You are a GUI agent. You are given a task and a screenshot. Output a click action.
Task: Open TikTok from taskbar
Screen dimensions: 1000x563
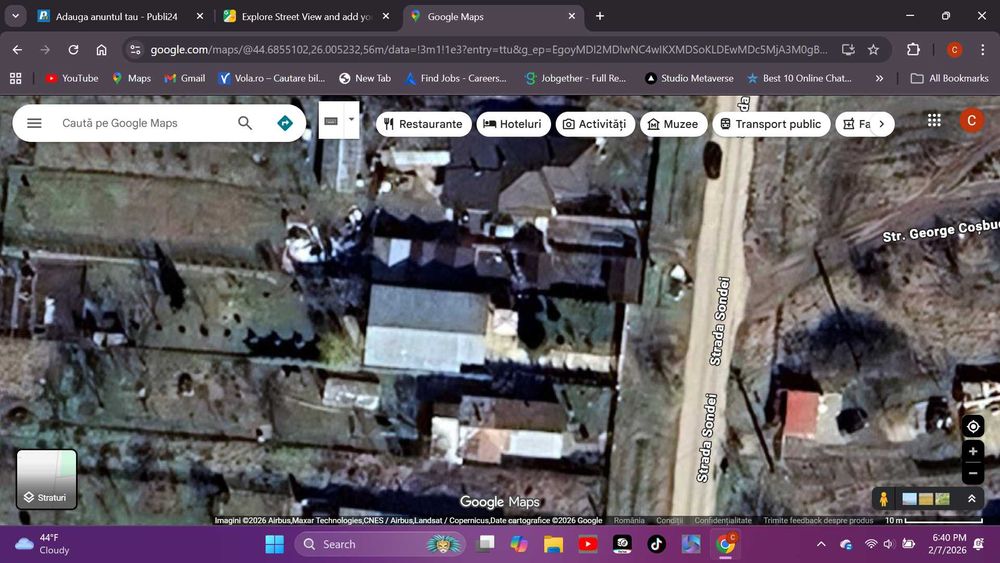coord(656,544)
